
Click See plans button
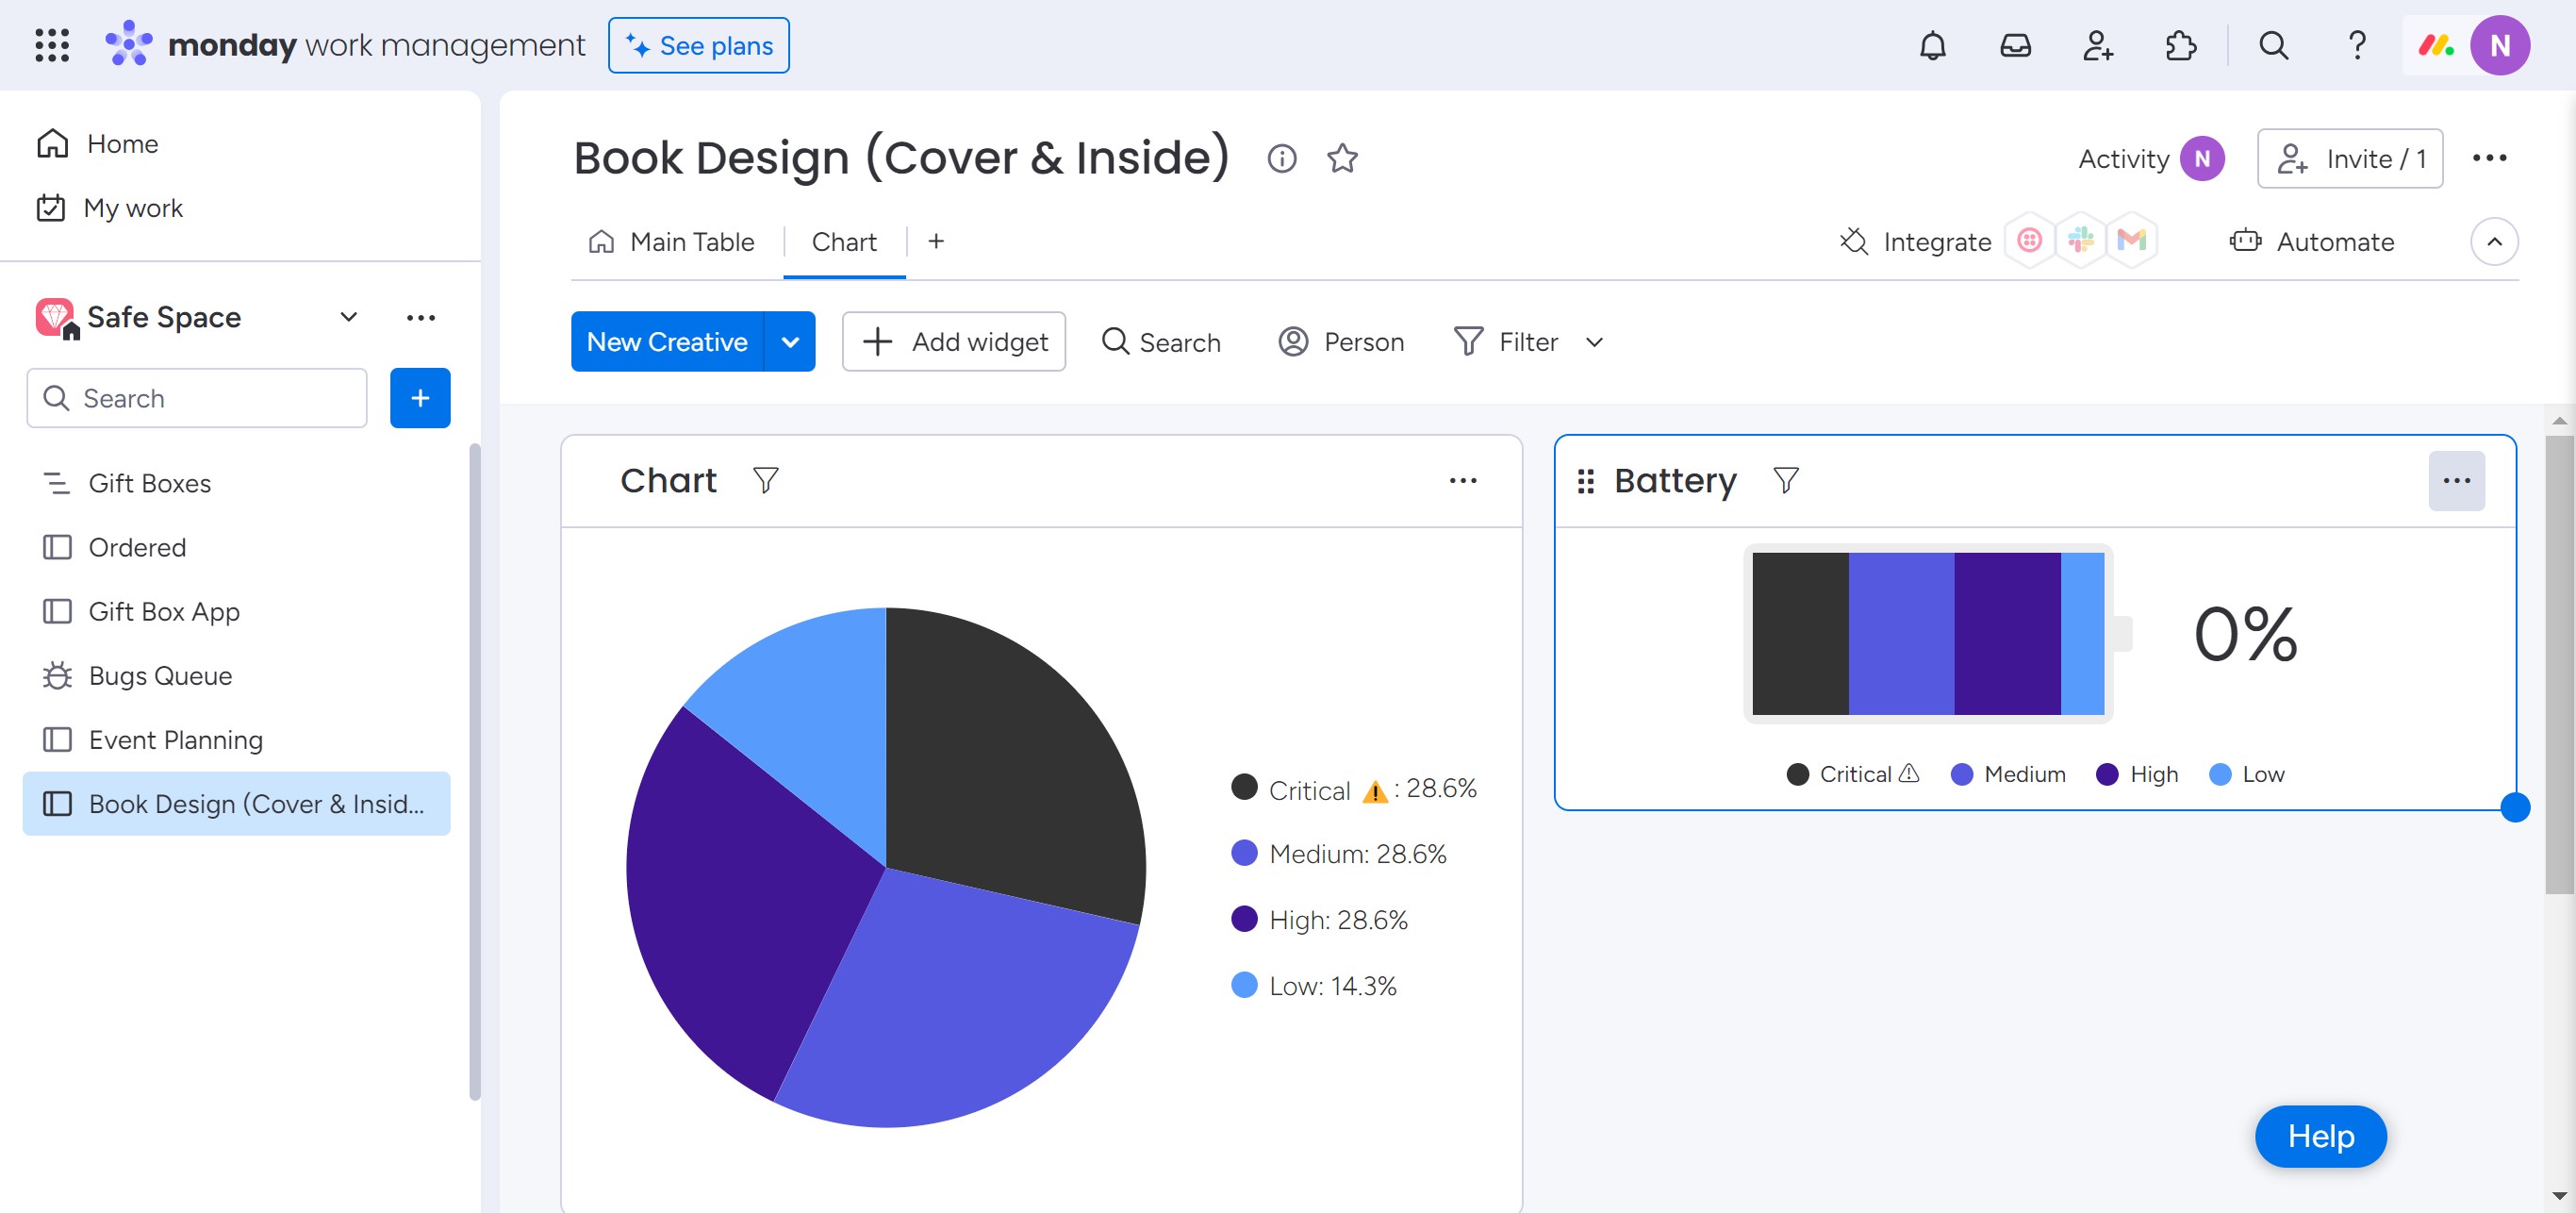pyautogui.click(x=698, y=45)
